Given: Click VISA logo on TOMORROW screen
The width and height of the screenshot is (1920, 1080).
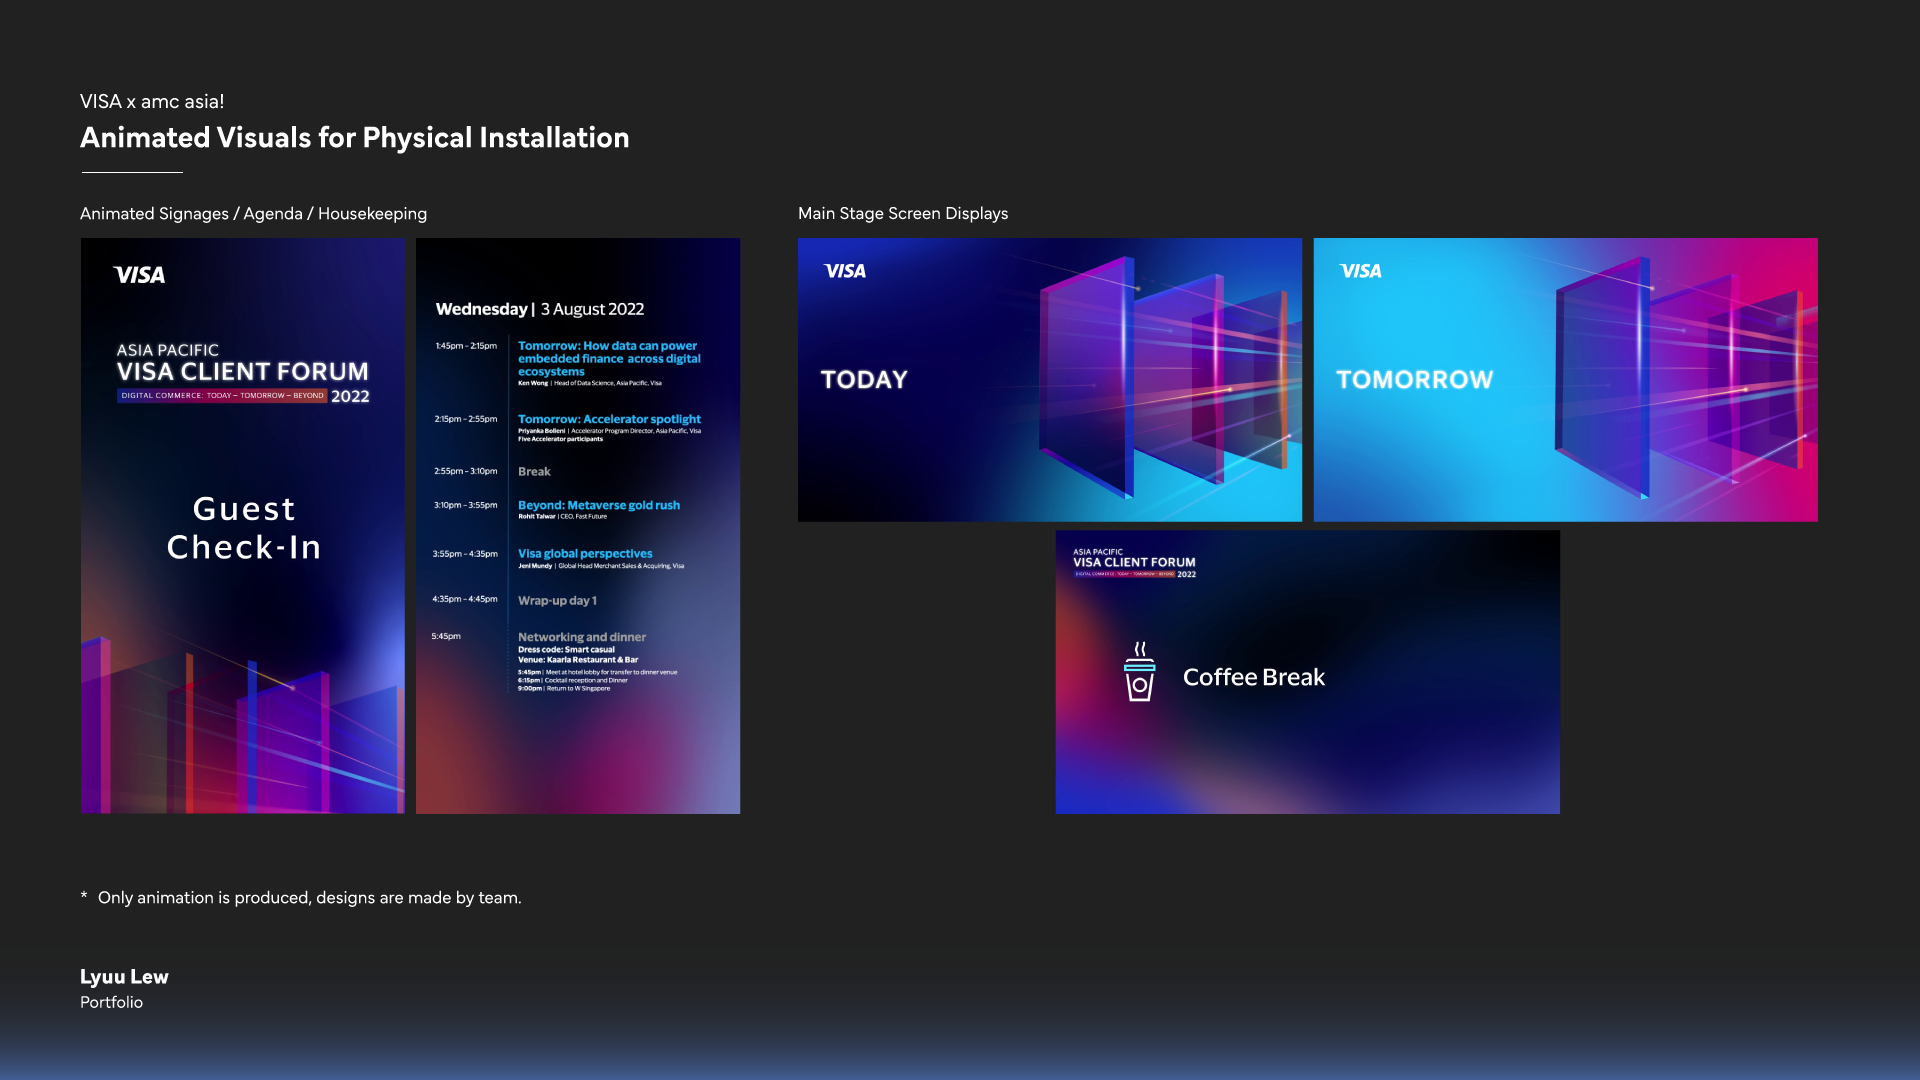Looking at the screenshot, I should [1361, 271].
